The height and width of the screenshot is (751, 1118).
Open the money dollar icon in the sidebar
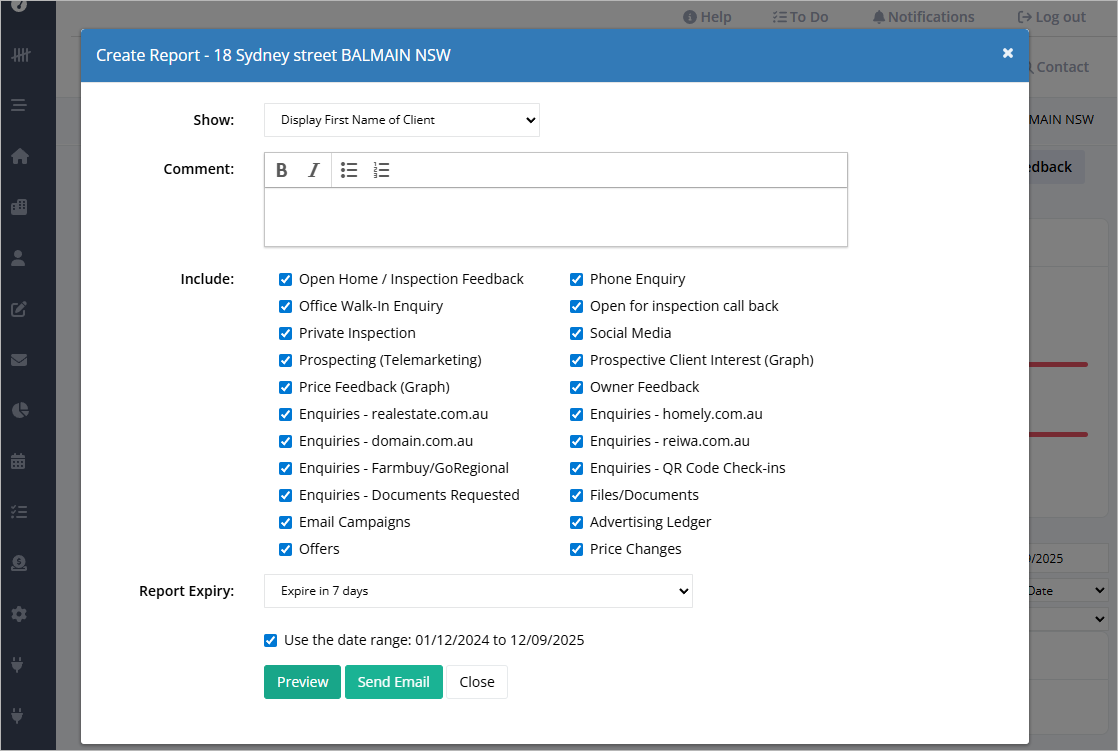pos(19,563)
